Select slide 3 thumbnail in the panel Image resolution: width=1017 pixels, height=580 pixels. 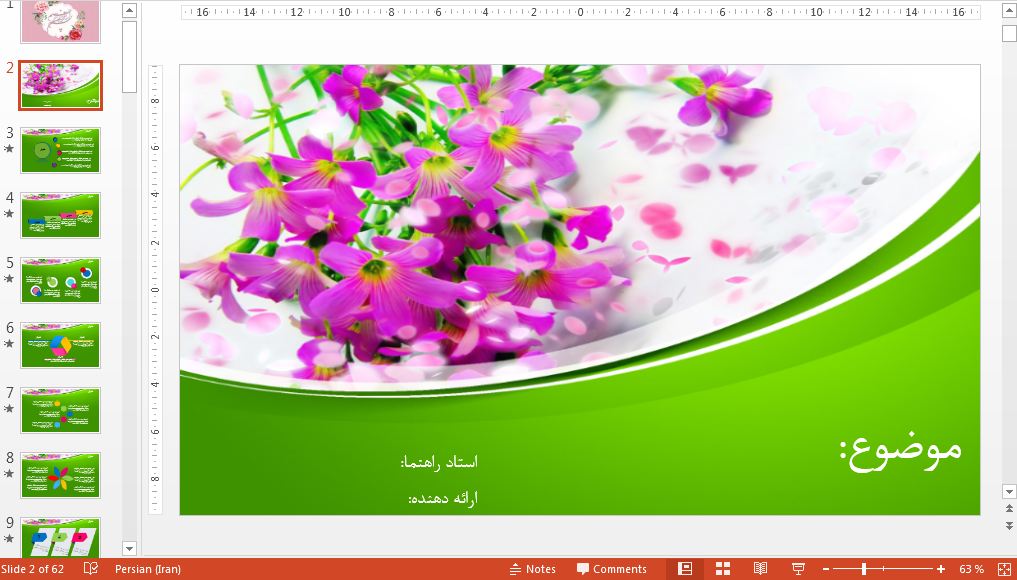click(x=60, y=150)
